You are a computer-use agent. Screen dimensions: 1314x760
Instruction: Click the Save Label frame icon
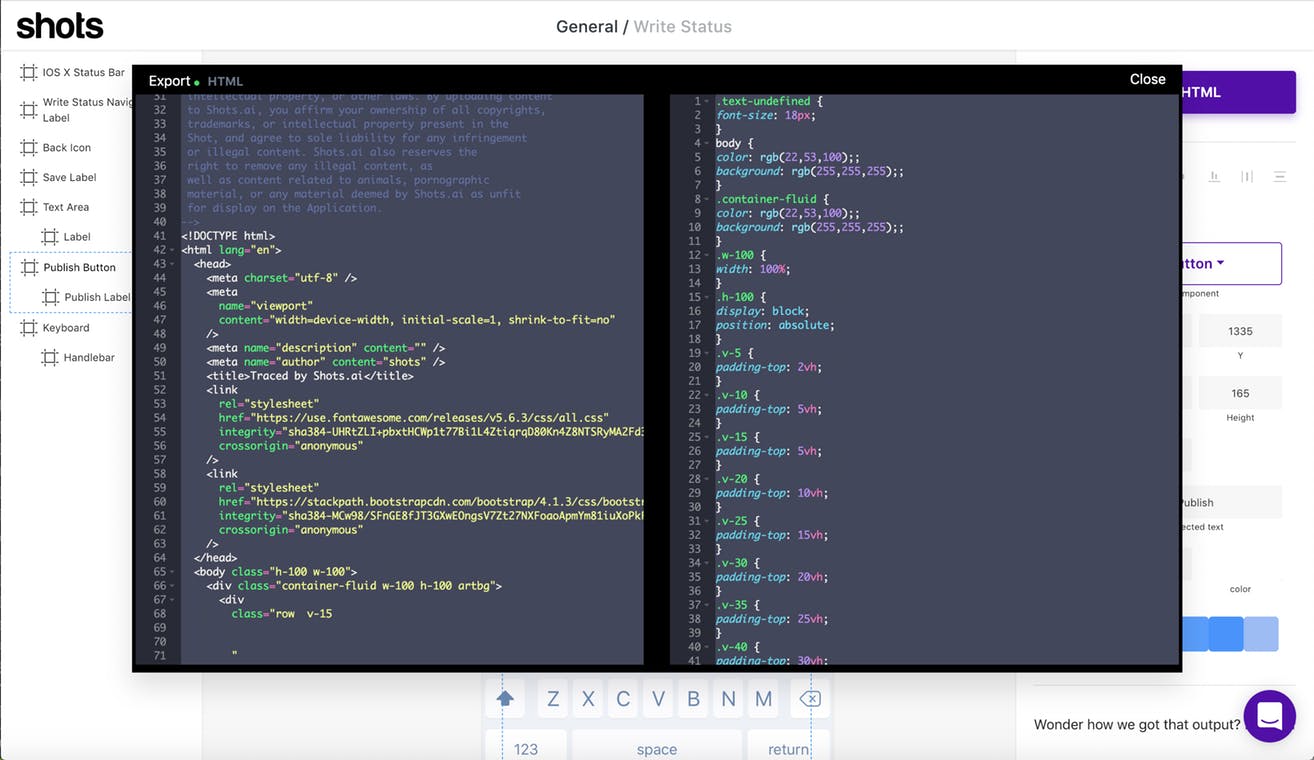pos(29,178)
